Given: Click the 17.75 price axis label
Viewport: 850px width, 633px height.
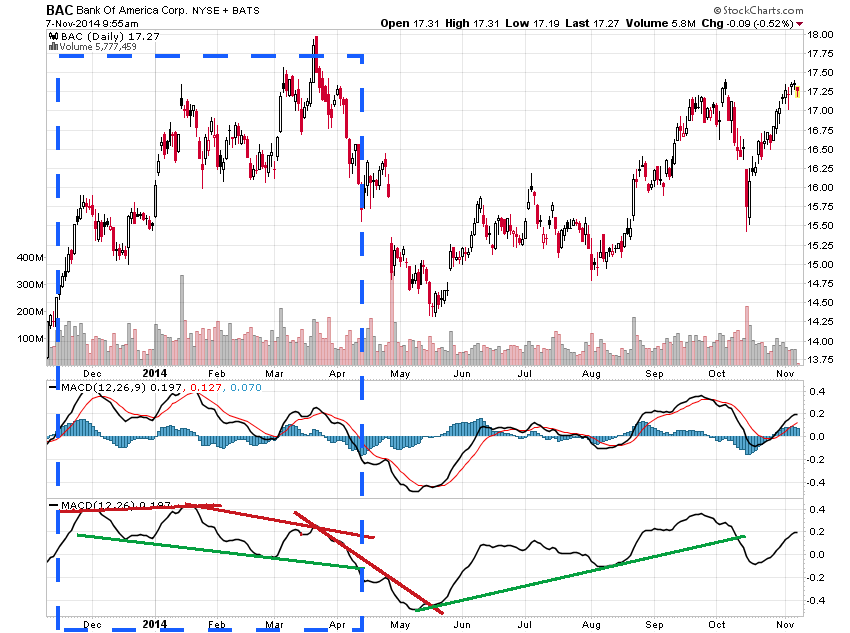Looking at the screenshot, I should pos(820,54).
